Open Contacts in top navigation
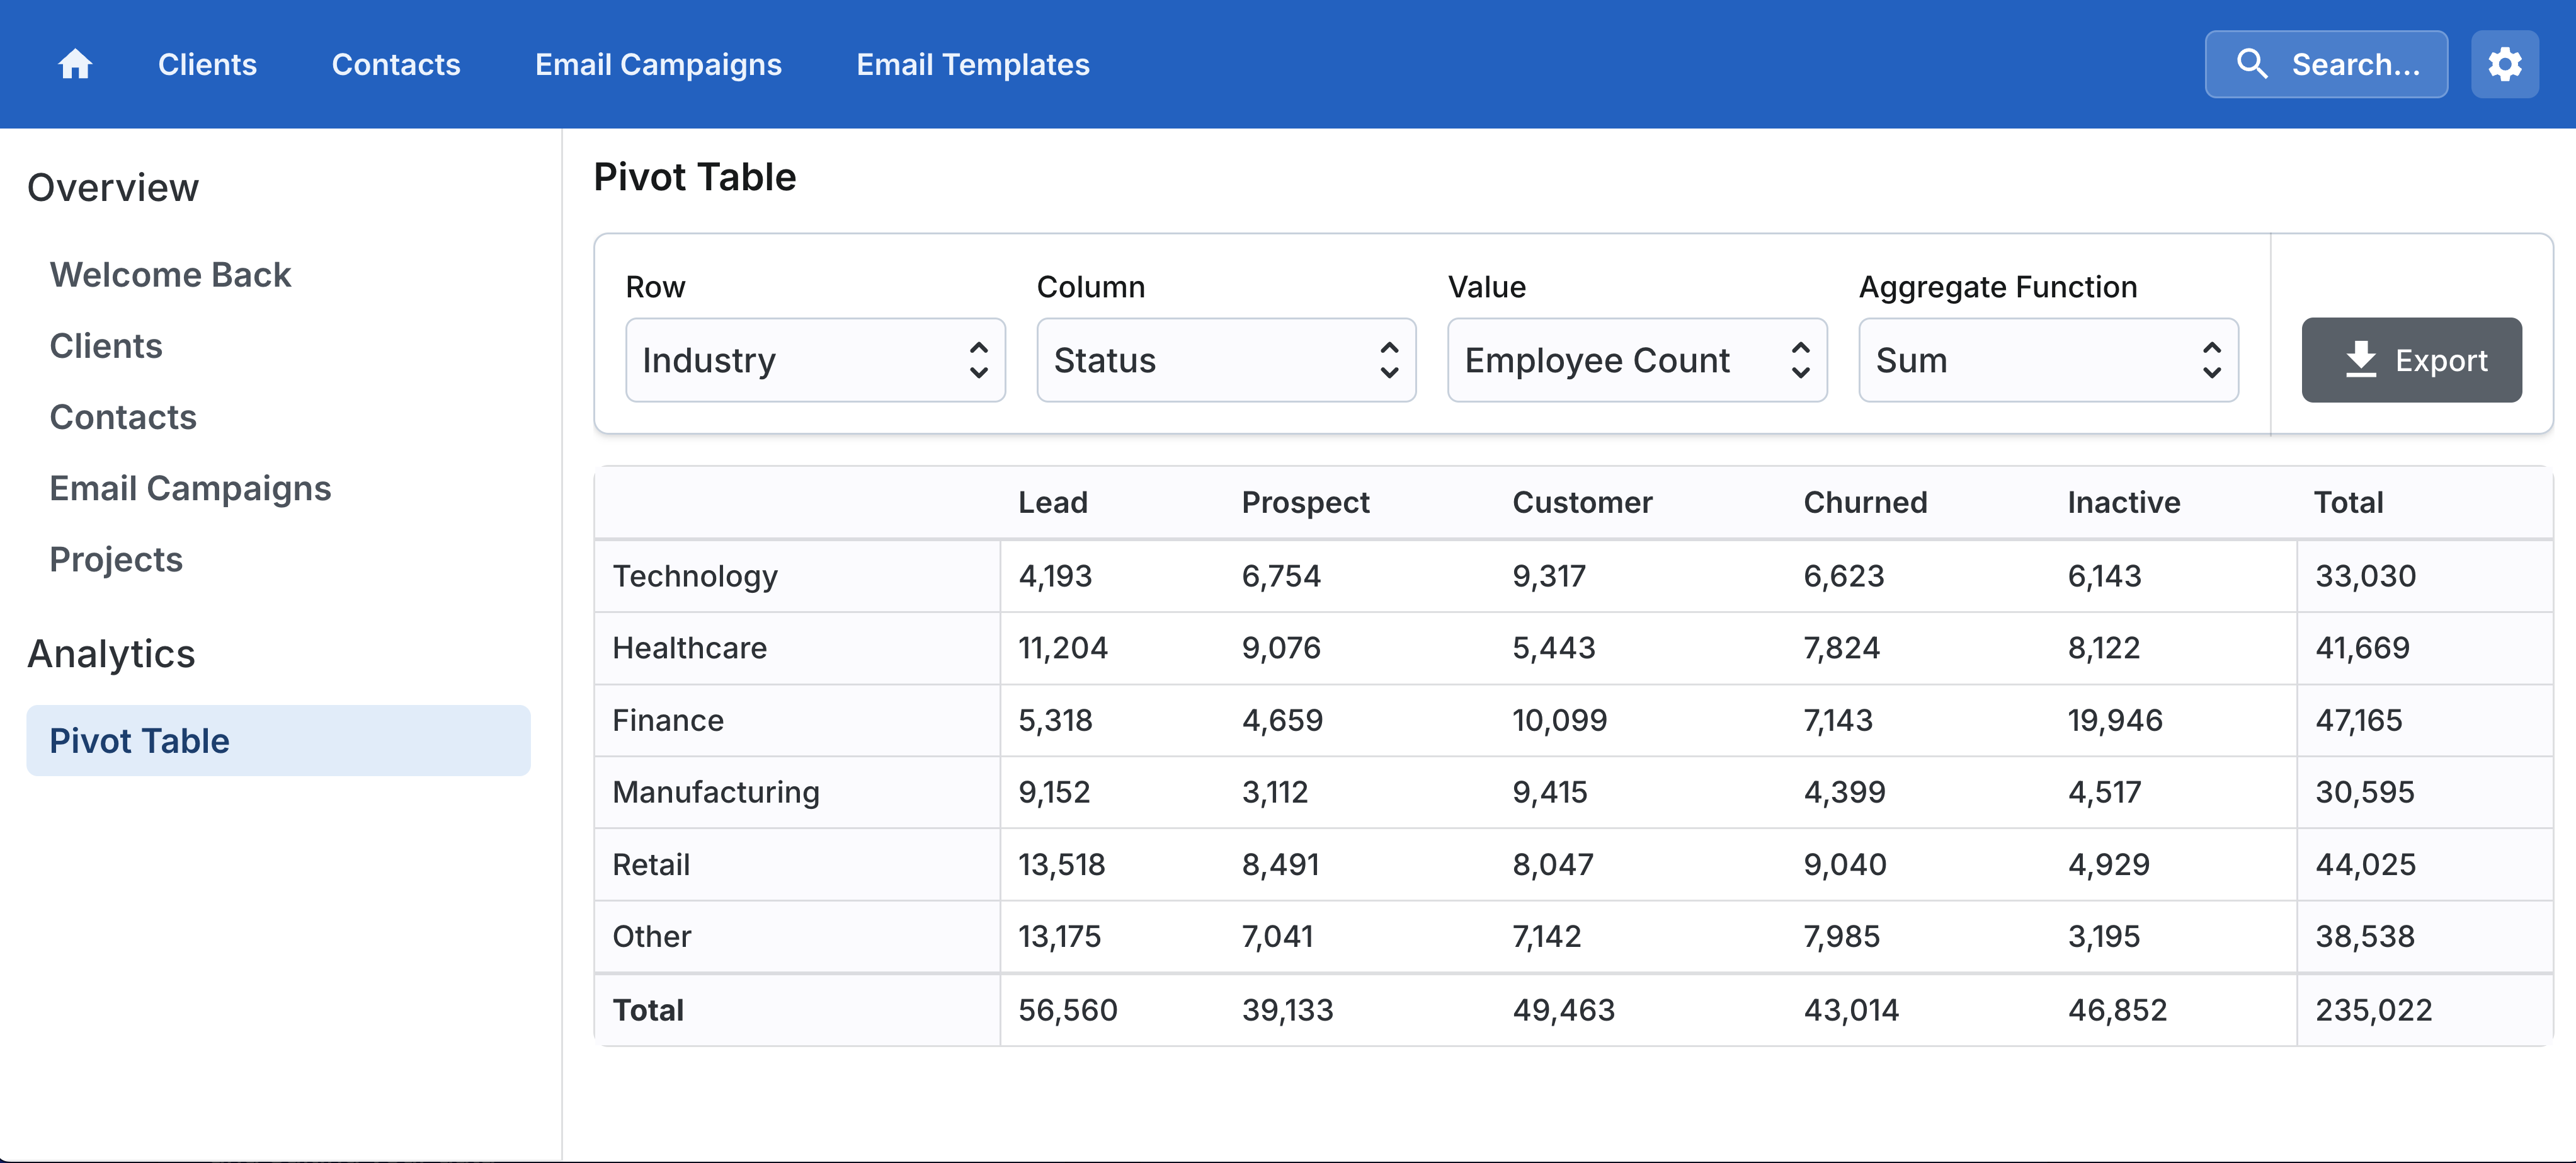2576x1163 pixels. [395, 64]
